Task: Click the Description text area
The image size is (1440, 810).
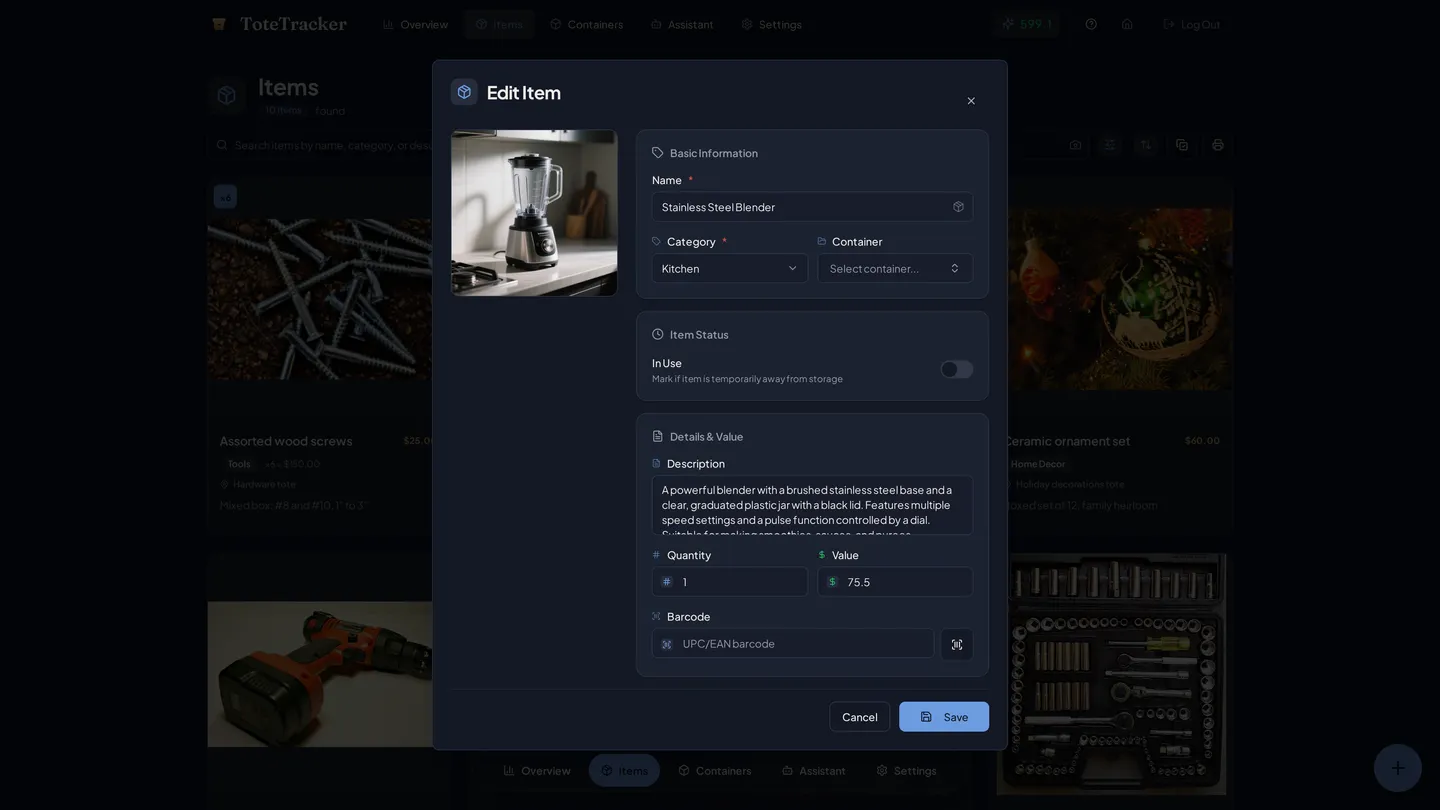Action: tap(812, 505)
